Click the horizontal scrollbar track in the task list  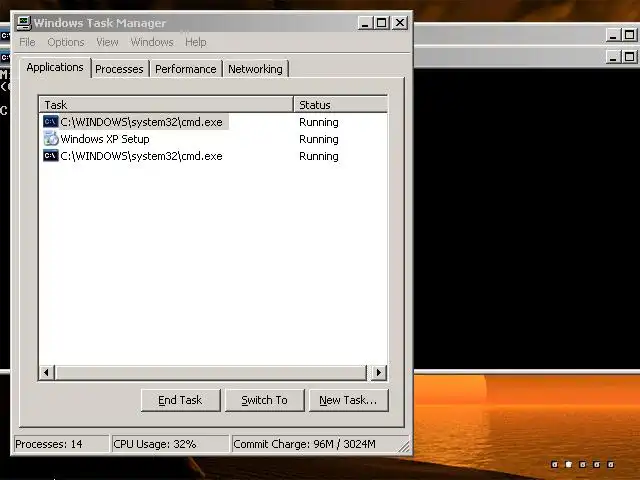211,372
